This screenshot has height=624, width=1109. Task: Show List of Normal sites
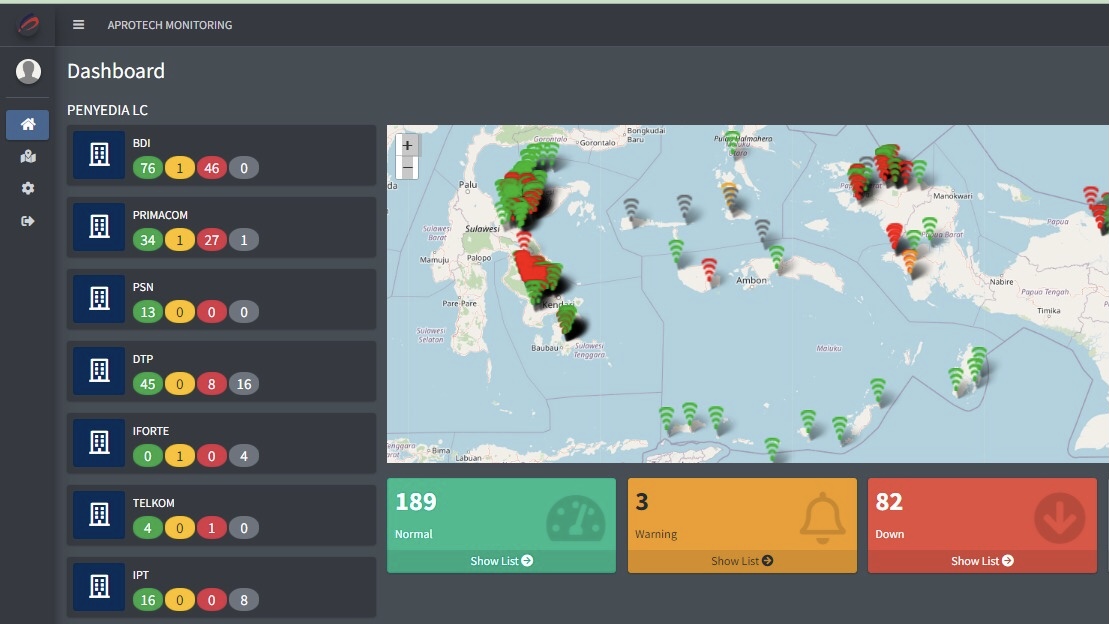tap(501, 561)
